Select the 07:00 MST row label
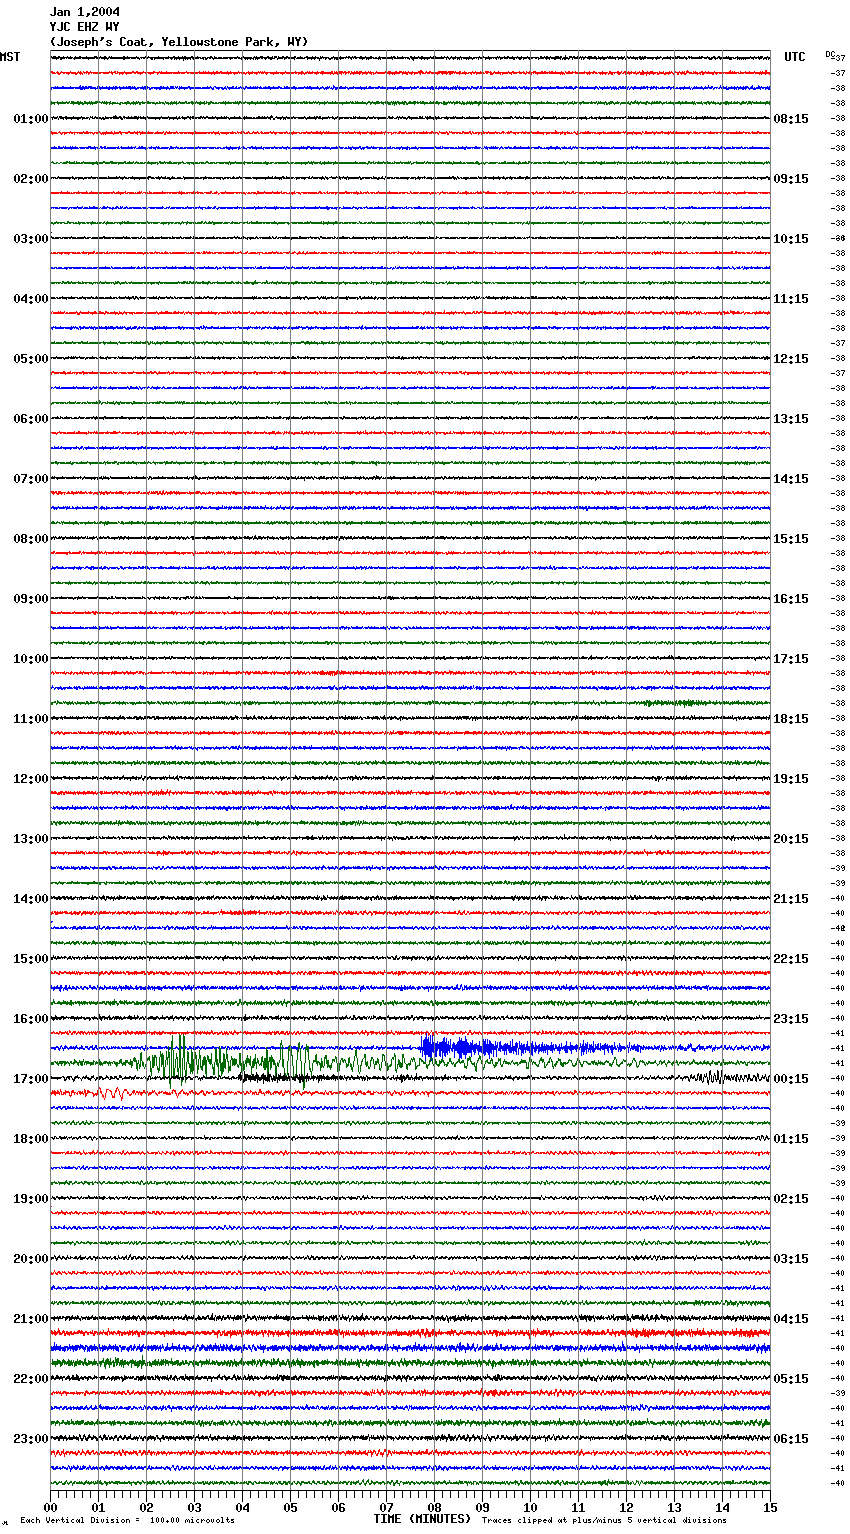This screenshot has width=850, height=1534. pyautogui.click(x=31, y=479)
